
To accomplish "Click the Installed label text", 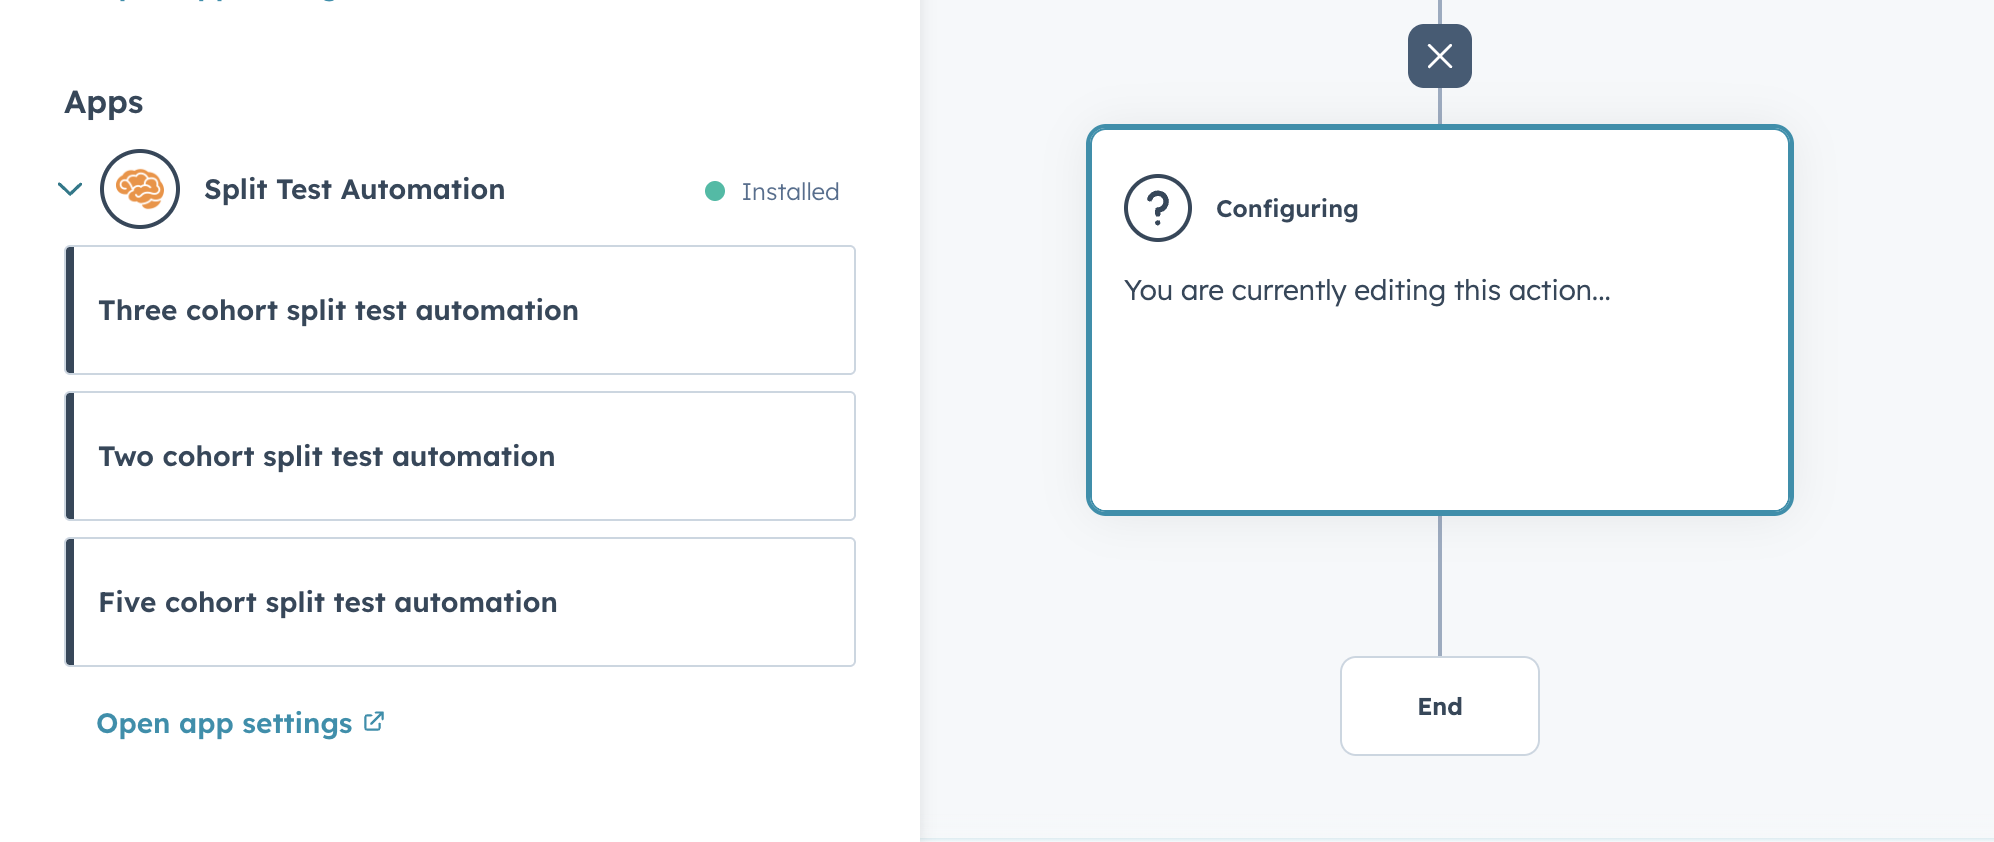I will tap(789, 191).
